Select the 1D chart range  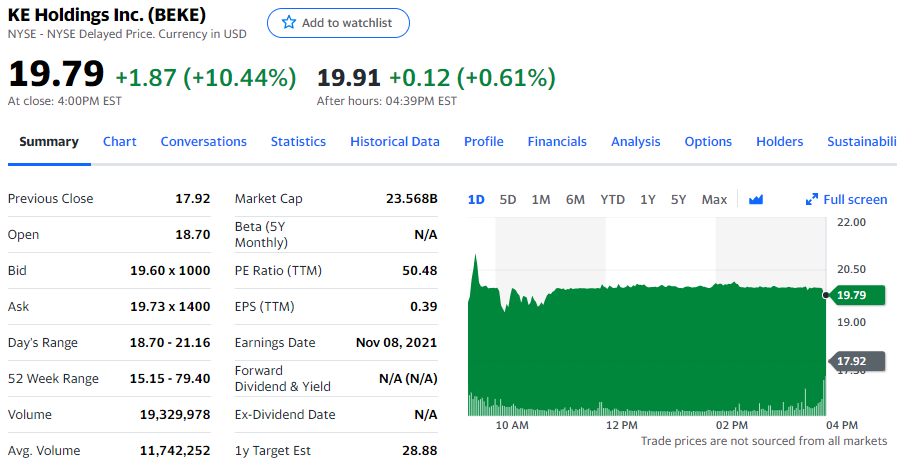point(476,200)
